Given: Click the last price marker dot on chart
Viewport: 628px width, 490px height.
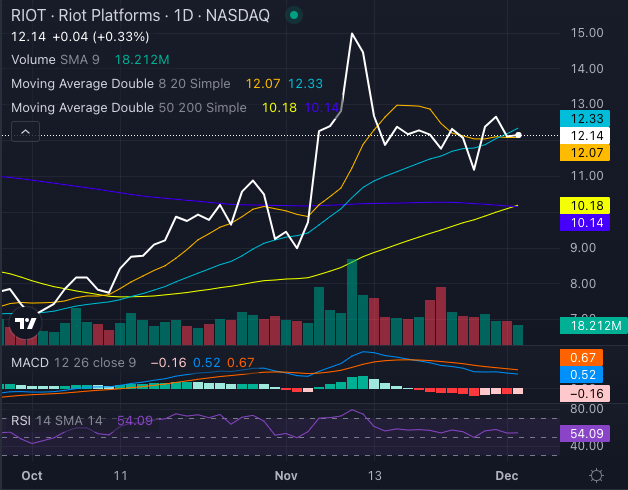Looking at the screenshot, I should coord(518,134).
